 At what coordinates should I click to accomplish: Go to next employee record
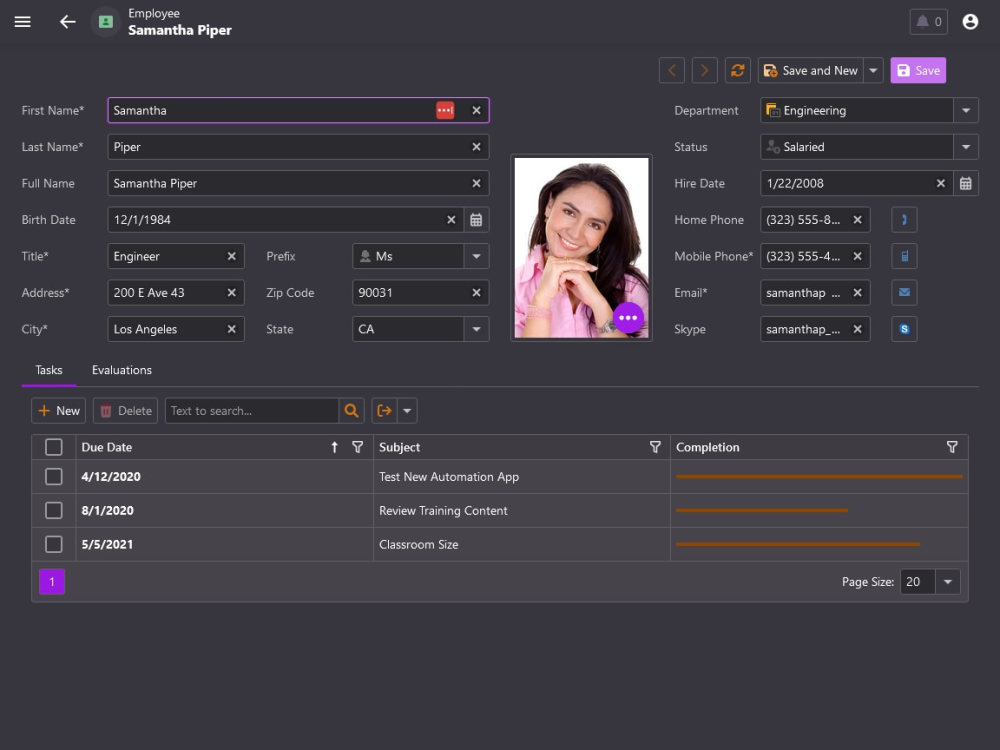pos(704,70)
